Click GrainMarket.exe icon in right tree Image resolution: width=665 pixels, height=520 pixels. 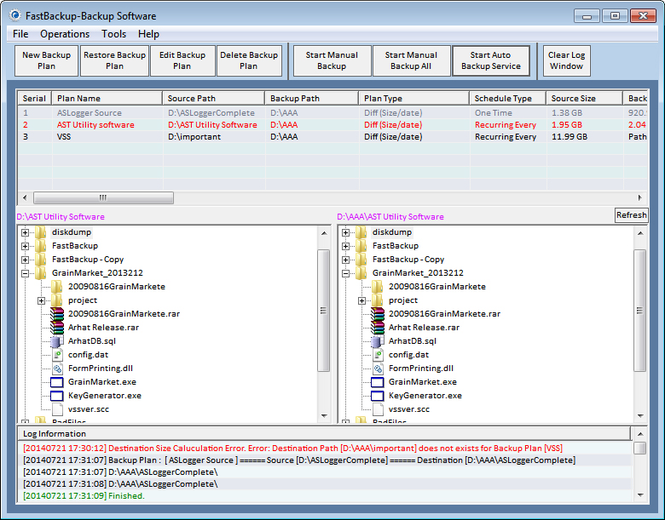tap(377, 382)
